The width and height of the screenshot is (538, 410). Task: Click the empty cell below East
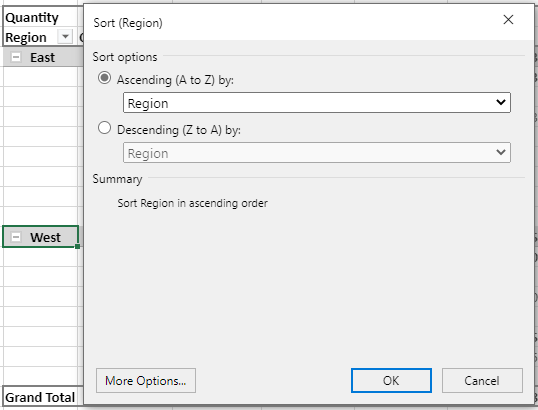(40, 77)
